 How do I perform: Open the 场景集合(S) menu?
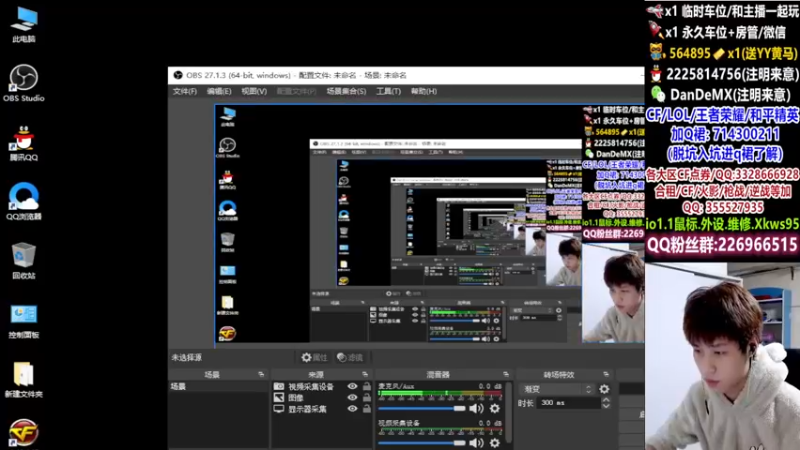coord(346,91)
